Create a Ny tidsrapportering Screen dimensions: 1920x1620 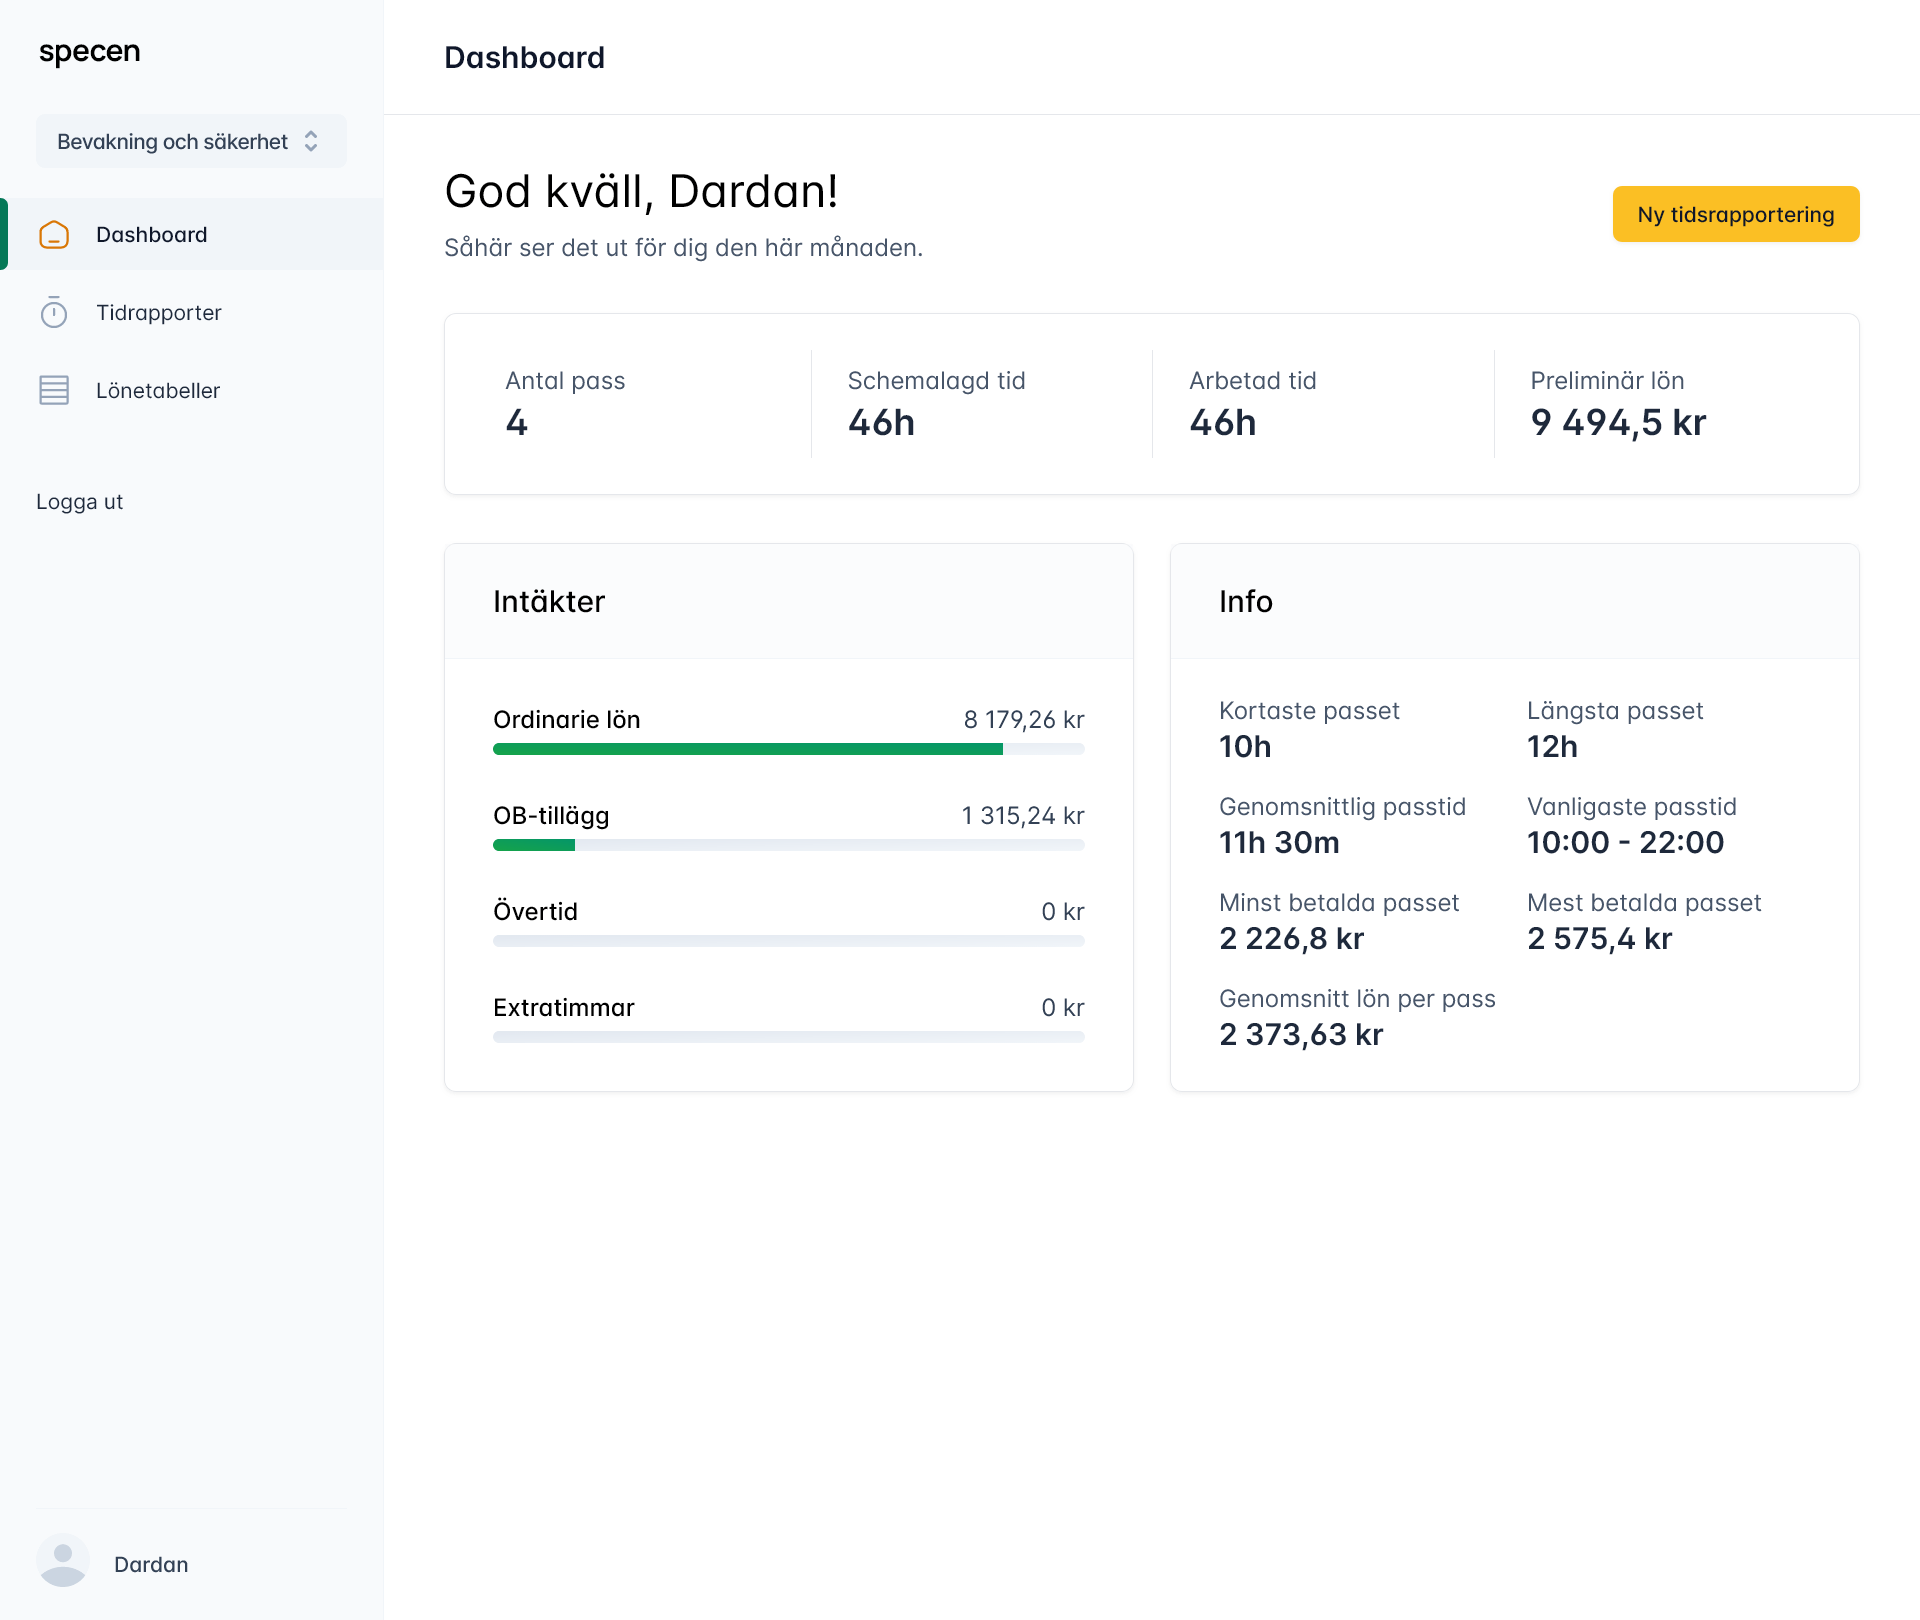point(1736,214)
